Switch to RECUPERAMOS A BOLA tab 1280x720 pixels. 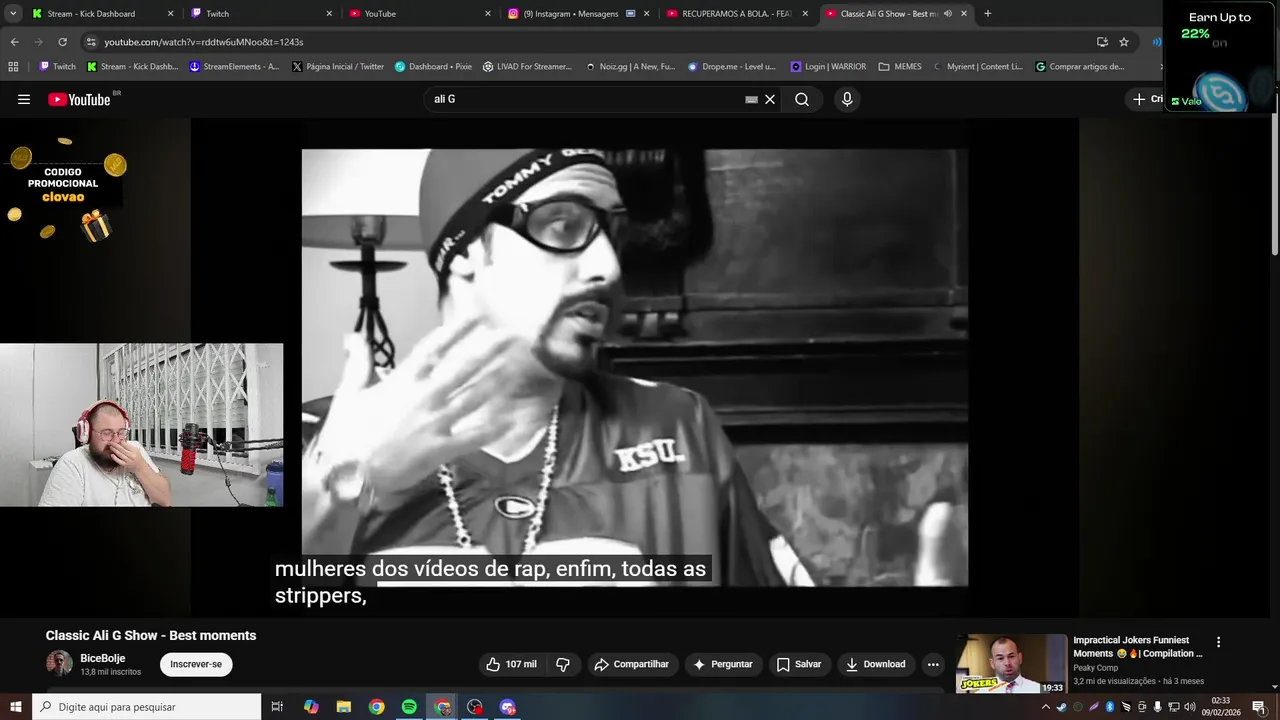click(738, 14)
